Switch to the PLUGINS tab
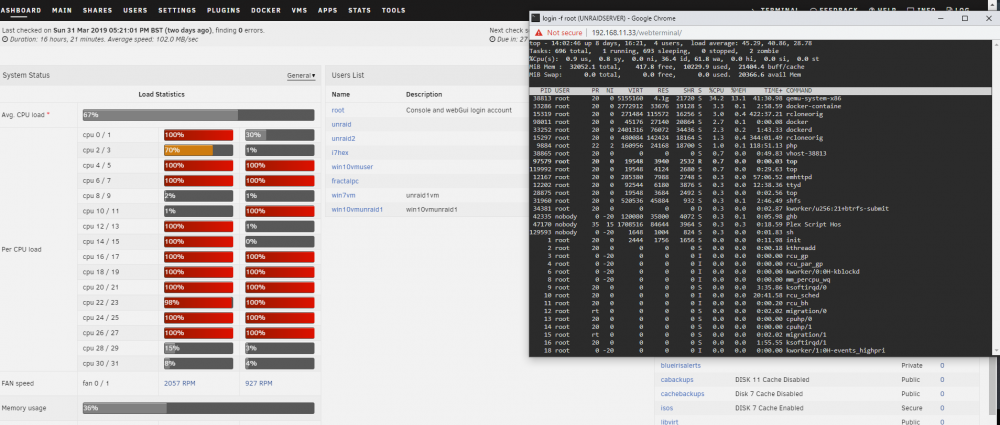 223,10
